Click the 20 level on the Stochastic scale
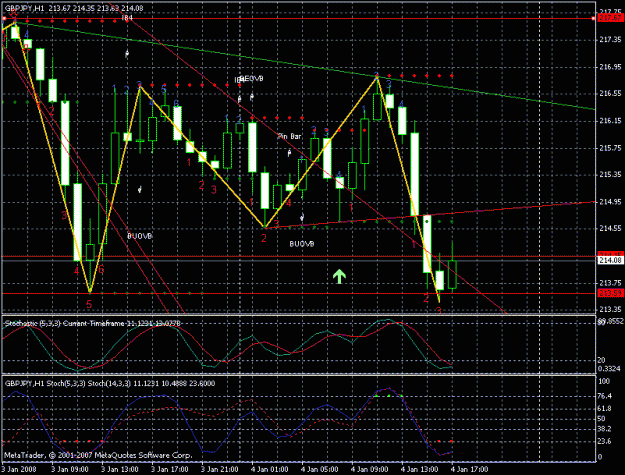Screen dimensions: 625x475 [x=601, y=360]
